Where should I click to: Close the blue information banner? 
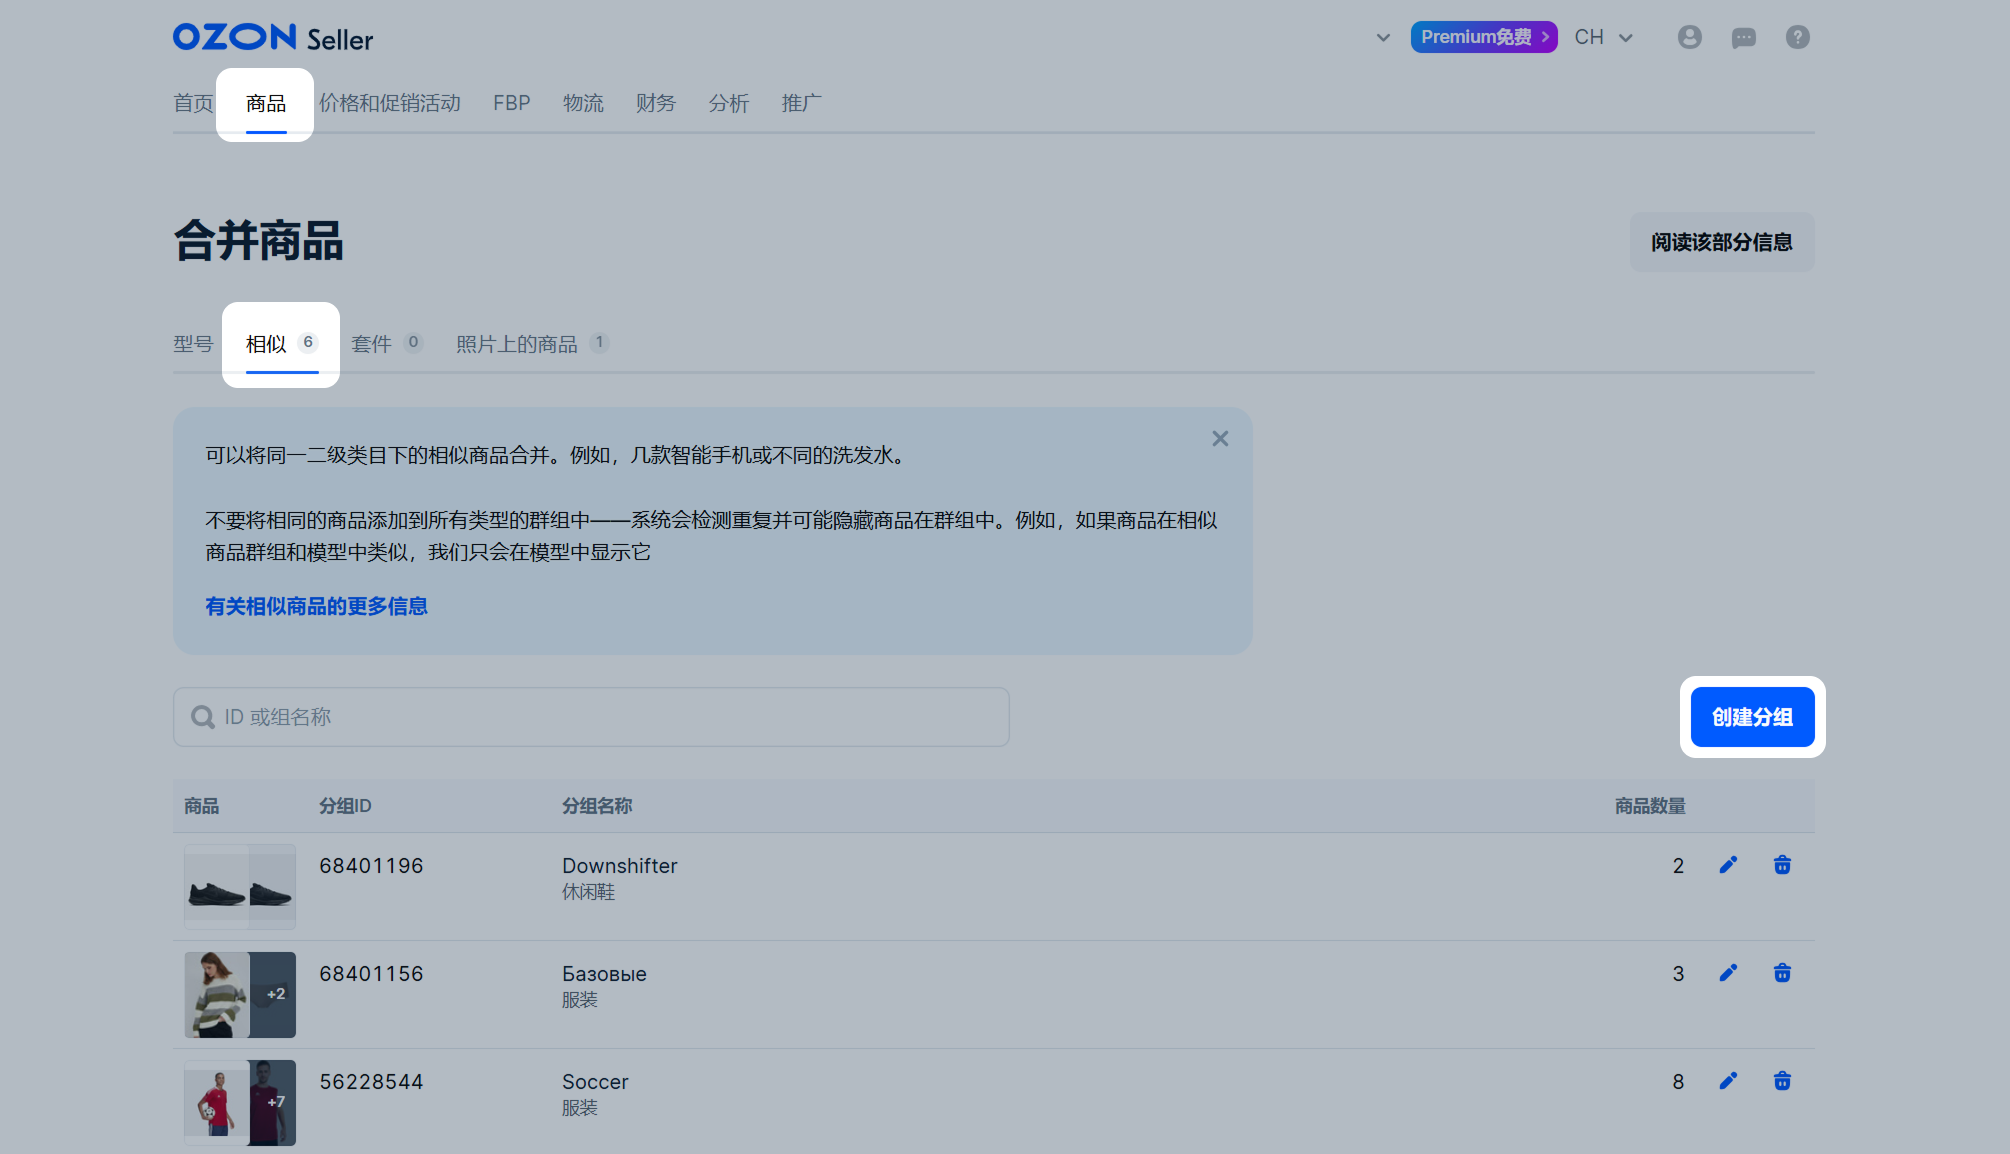click(x=1220, y=439)
